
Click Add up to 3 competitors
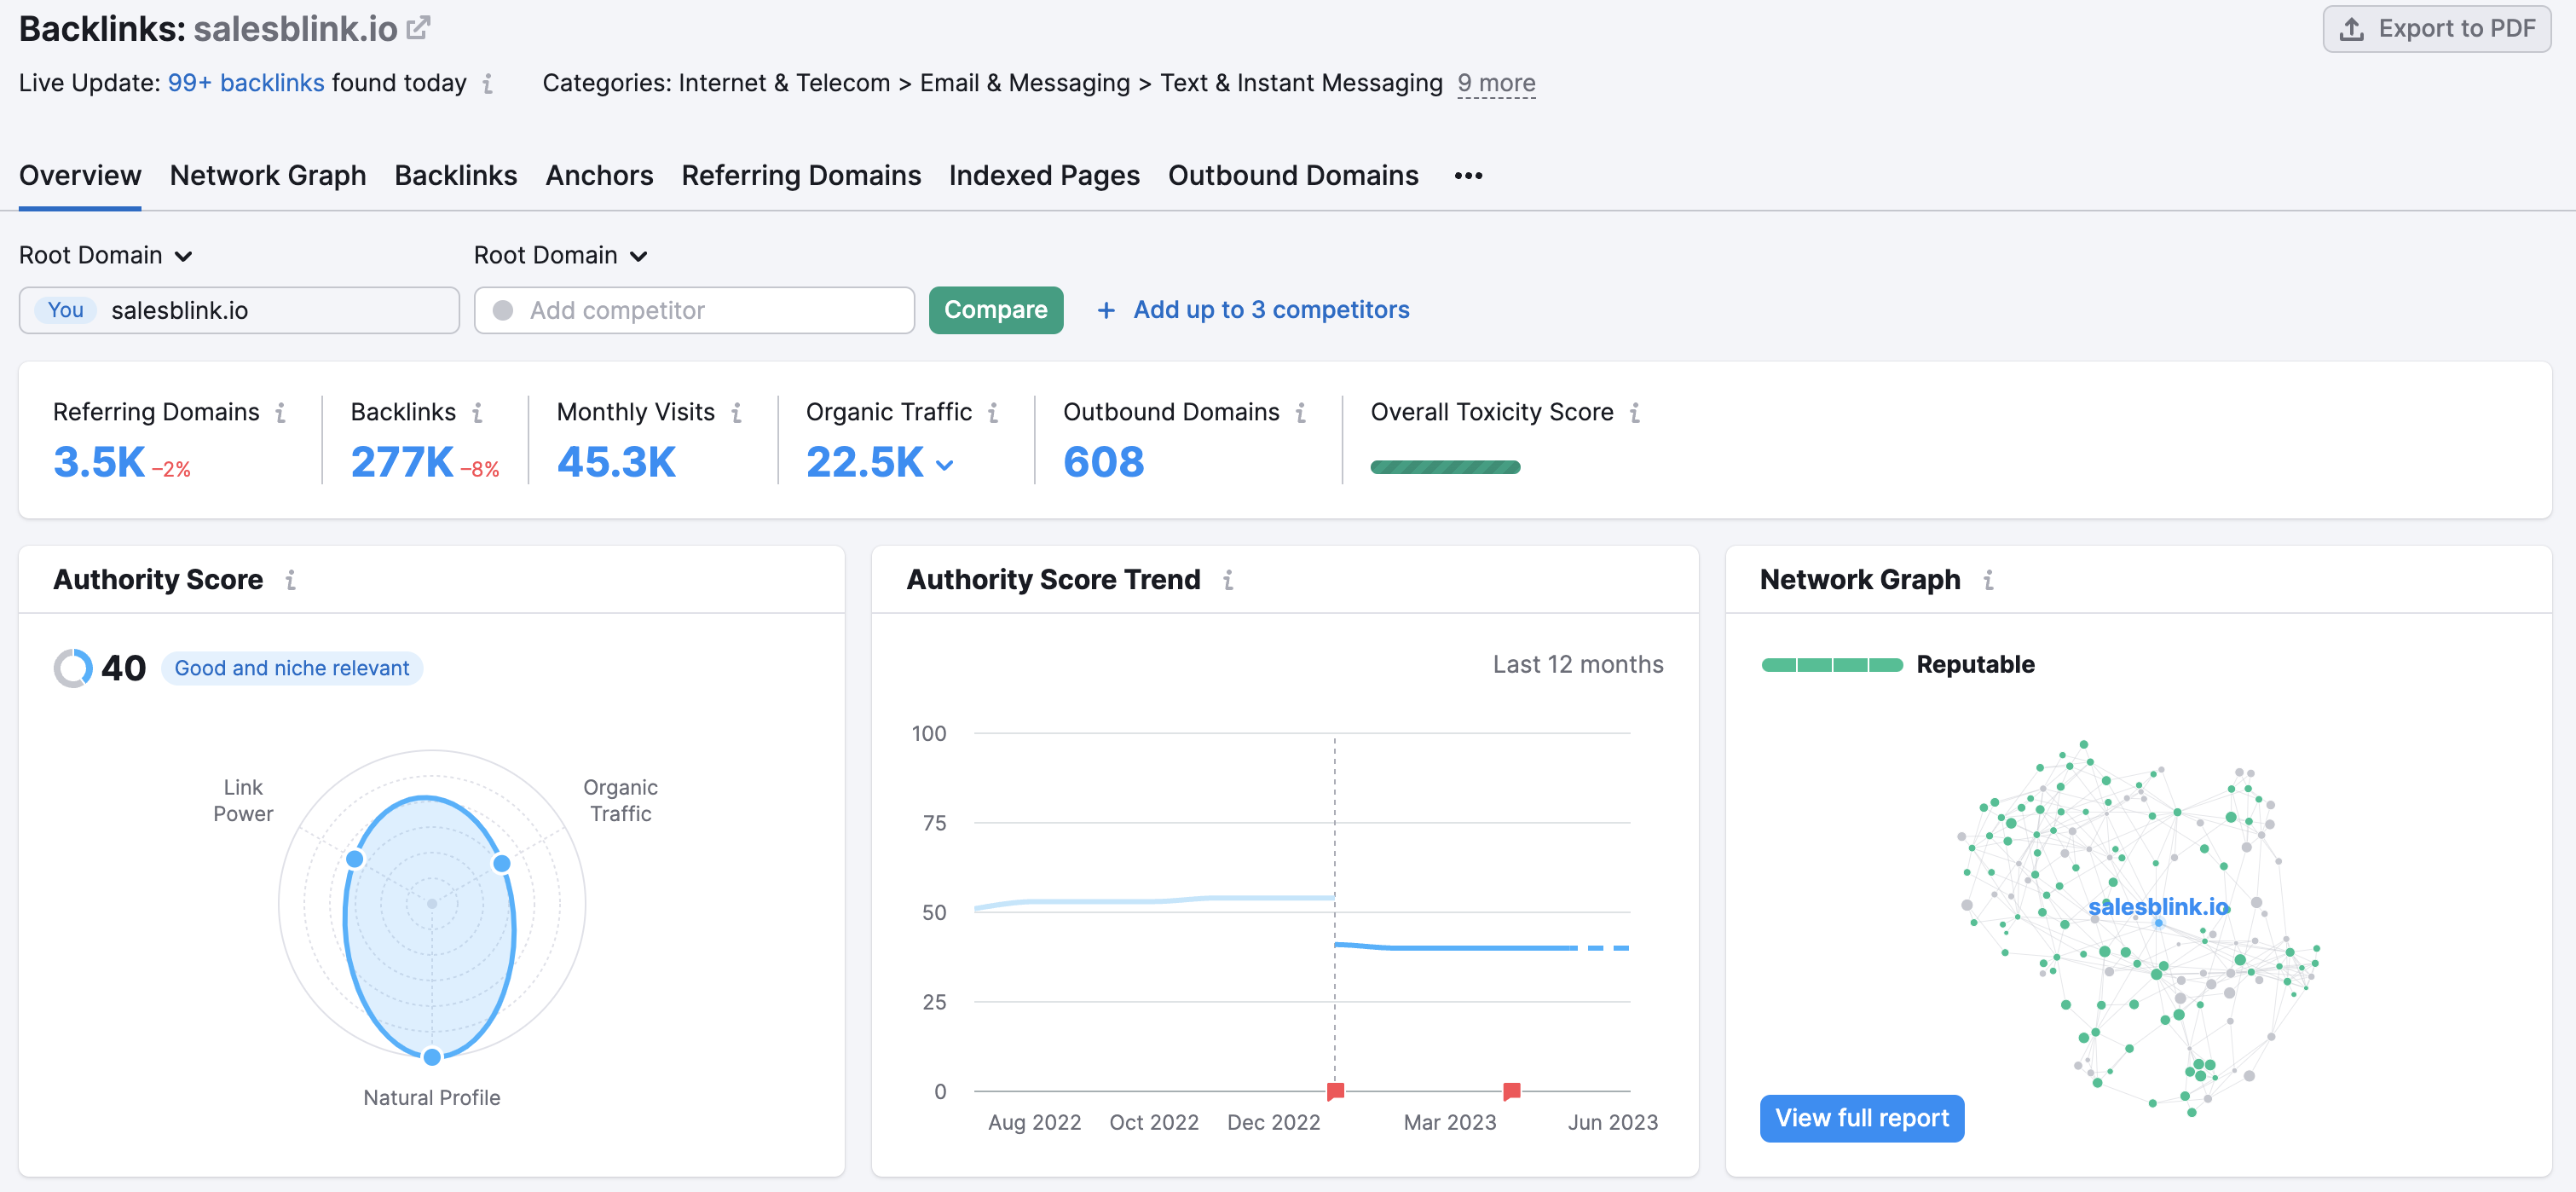1270,310
